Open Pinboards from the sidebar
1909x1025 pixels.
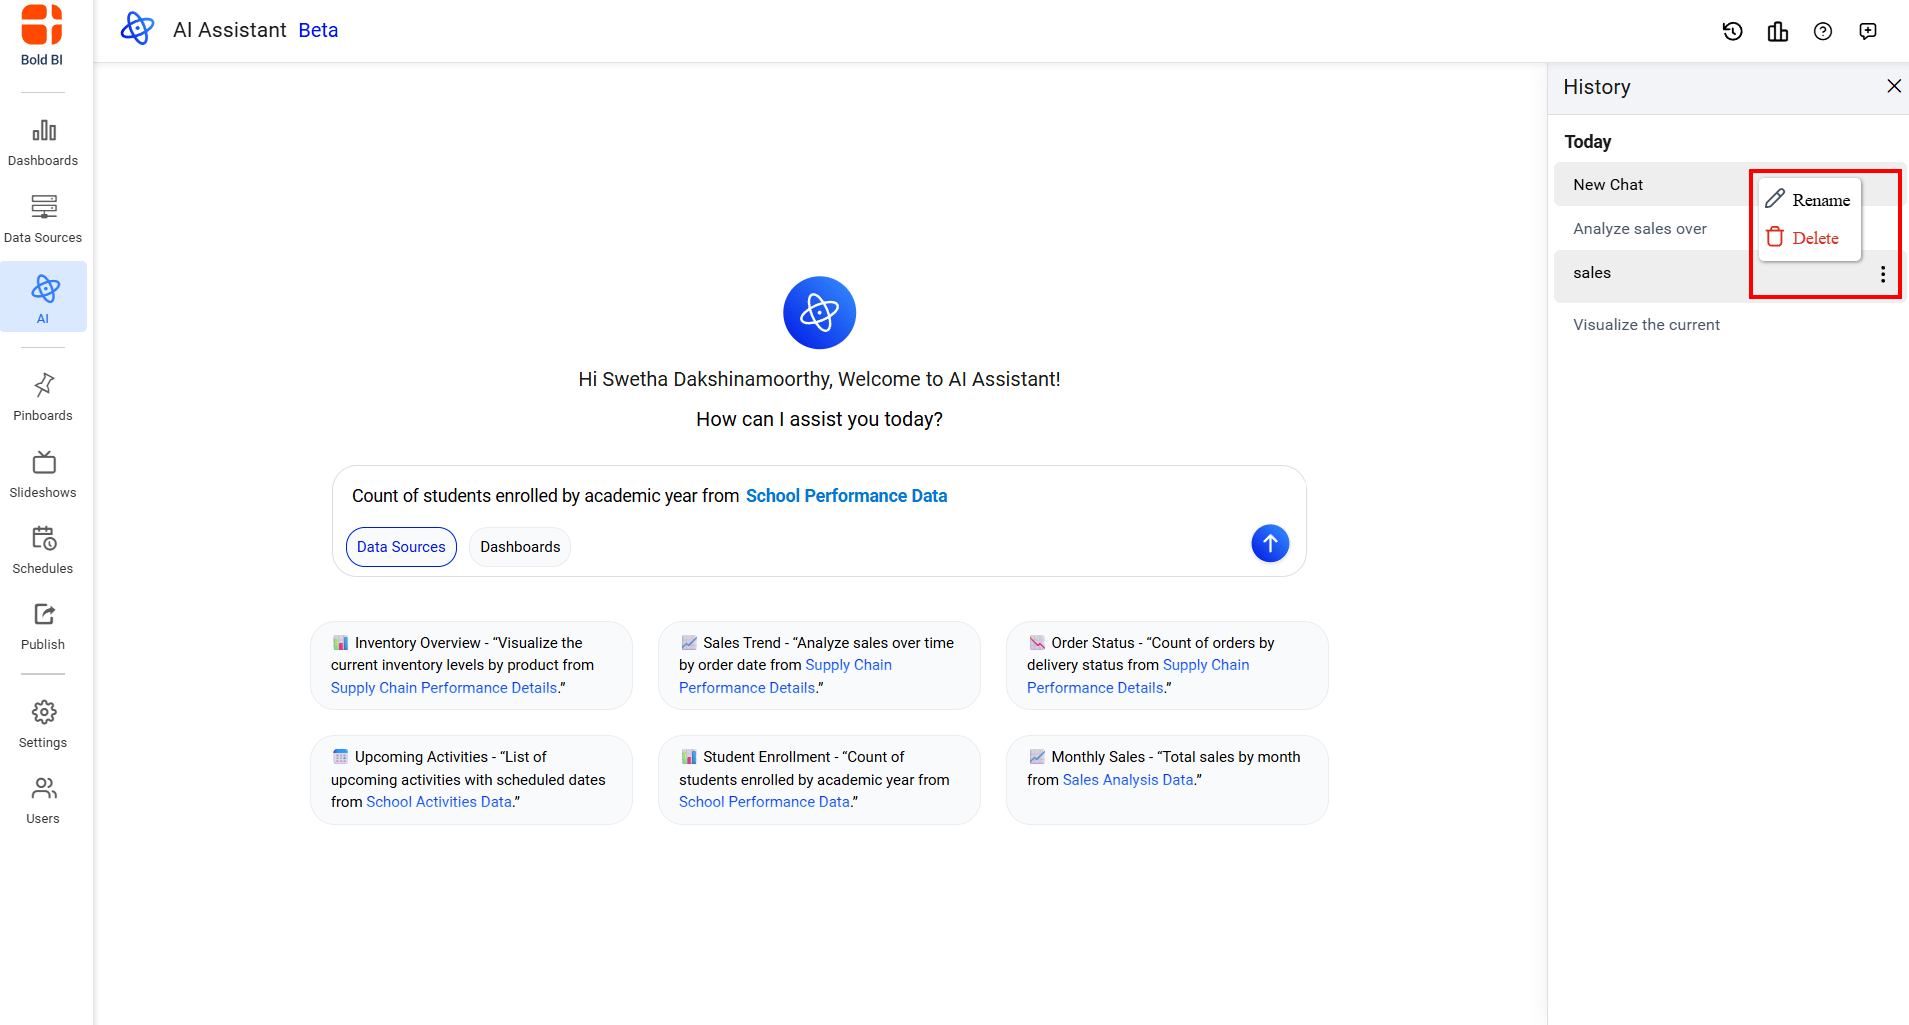coord(43,397)
